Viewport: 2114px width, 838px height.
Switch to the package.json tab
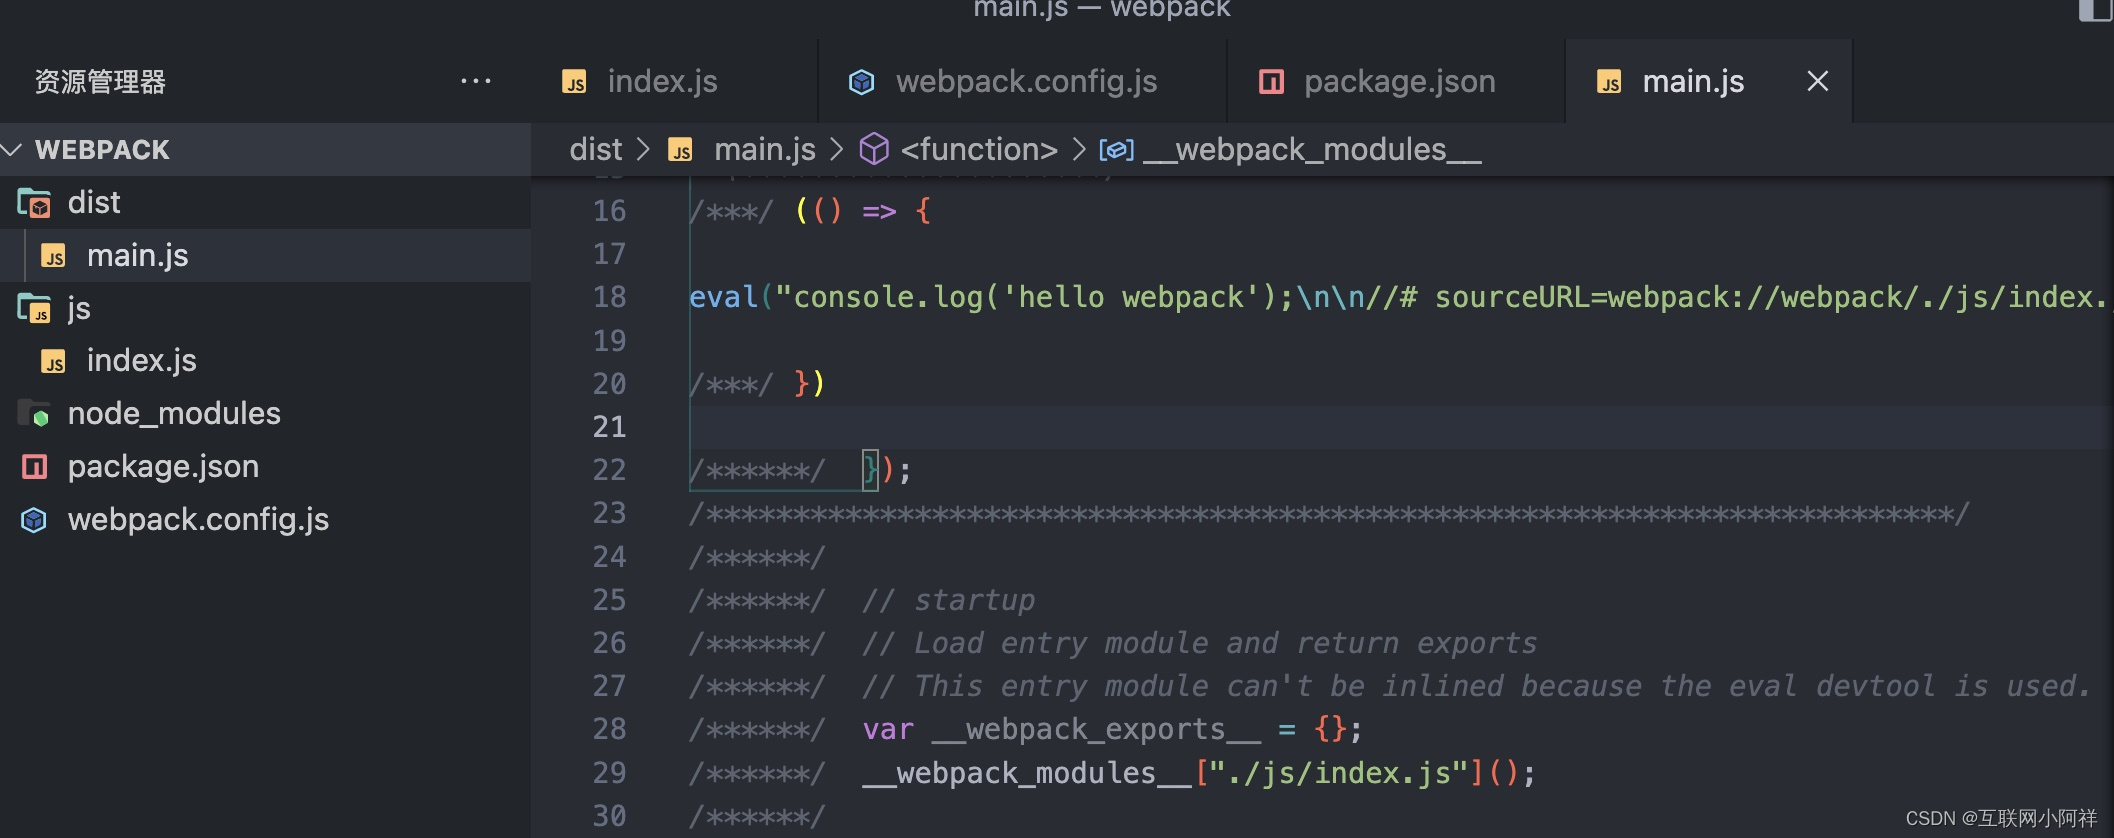pyautogui.click(x=1399, y=81)
